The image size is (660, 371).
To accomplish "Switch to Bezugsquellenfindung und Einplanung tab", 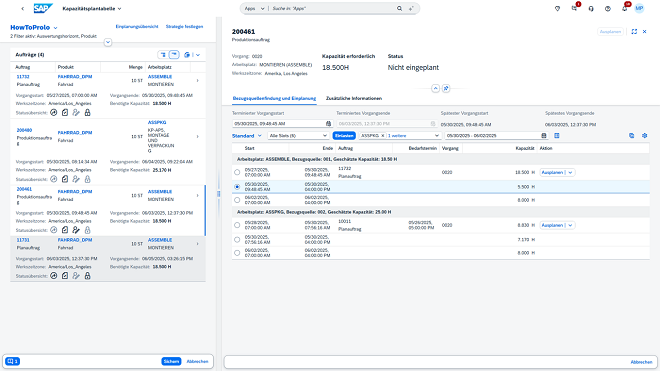I will [x=274, y=98].
